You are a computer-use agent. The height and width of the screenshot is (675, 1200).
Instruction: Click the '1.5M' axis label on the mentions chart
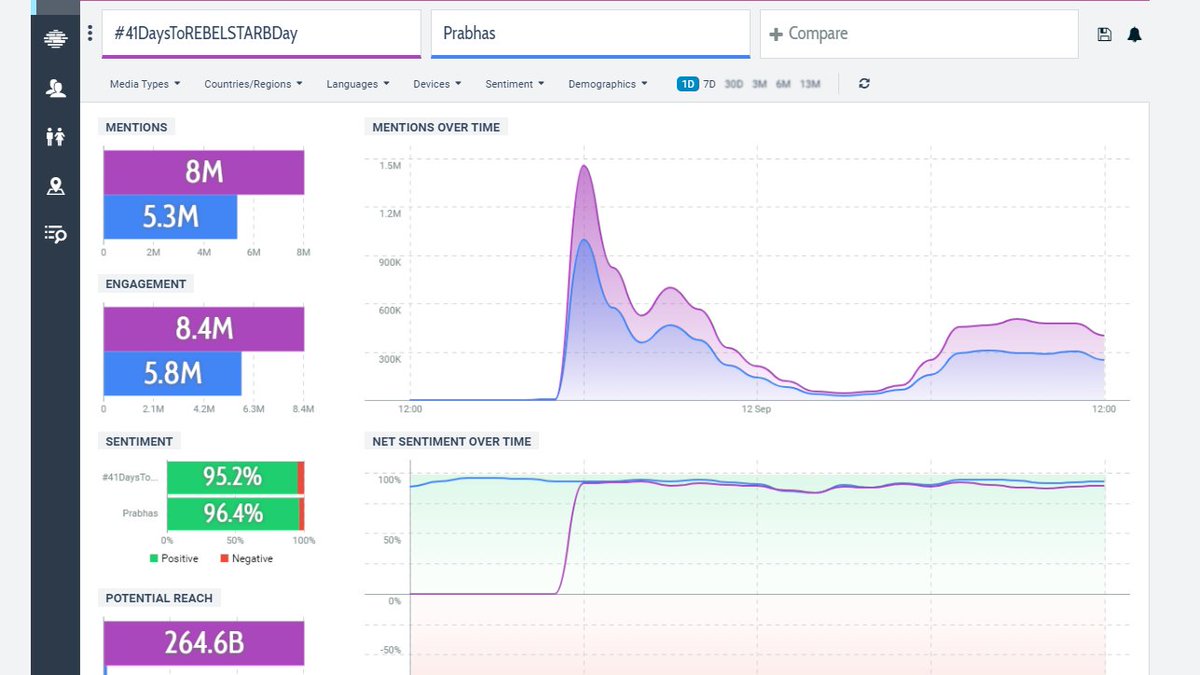click(x=390, y=166)
